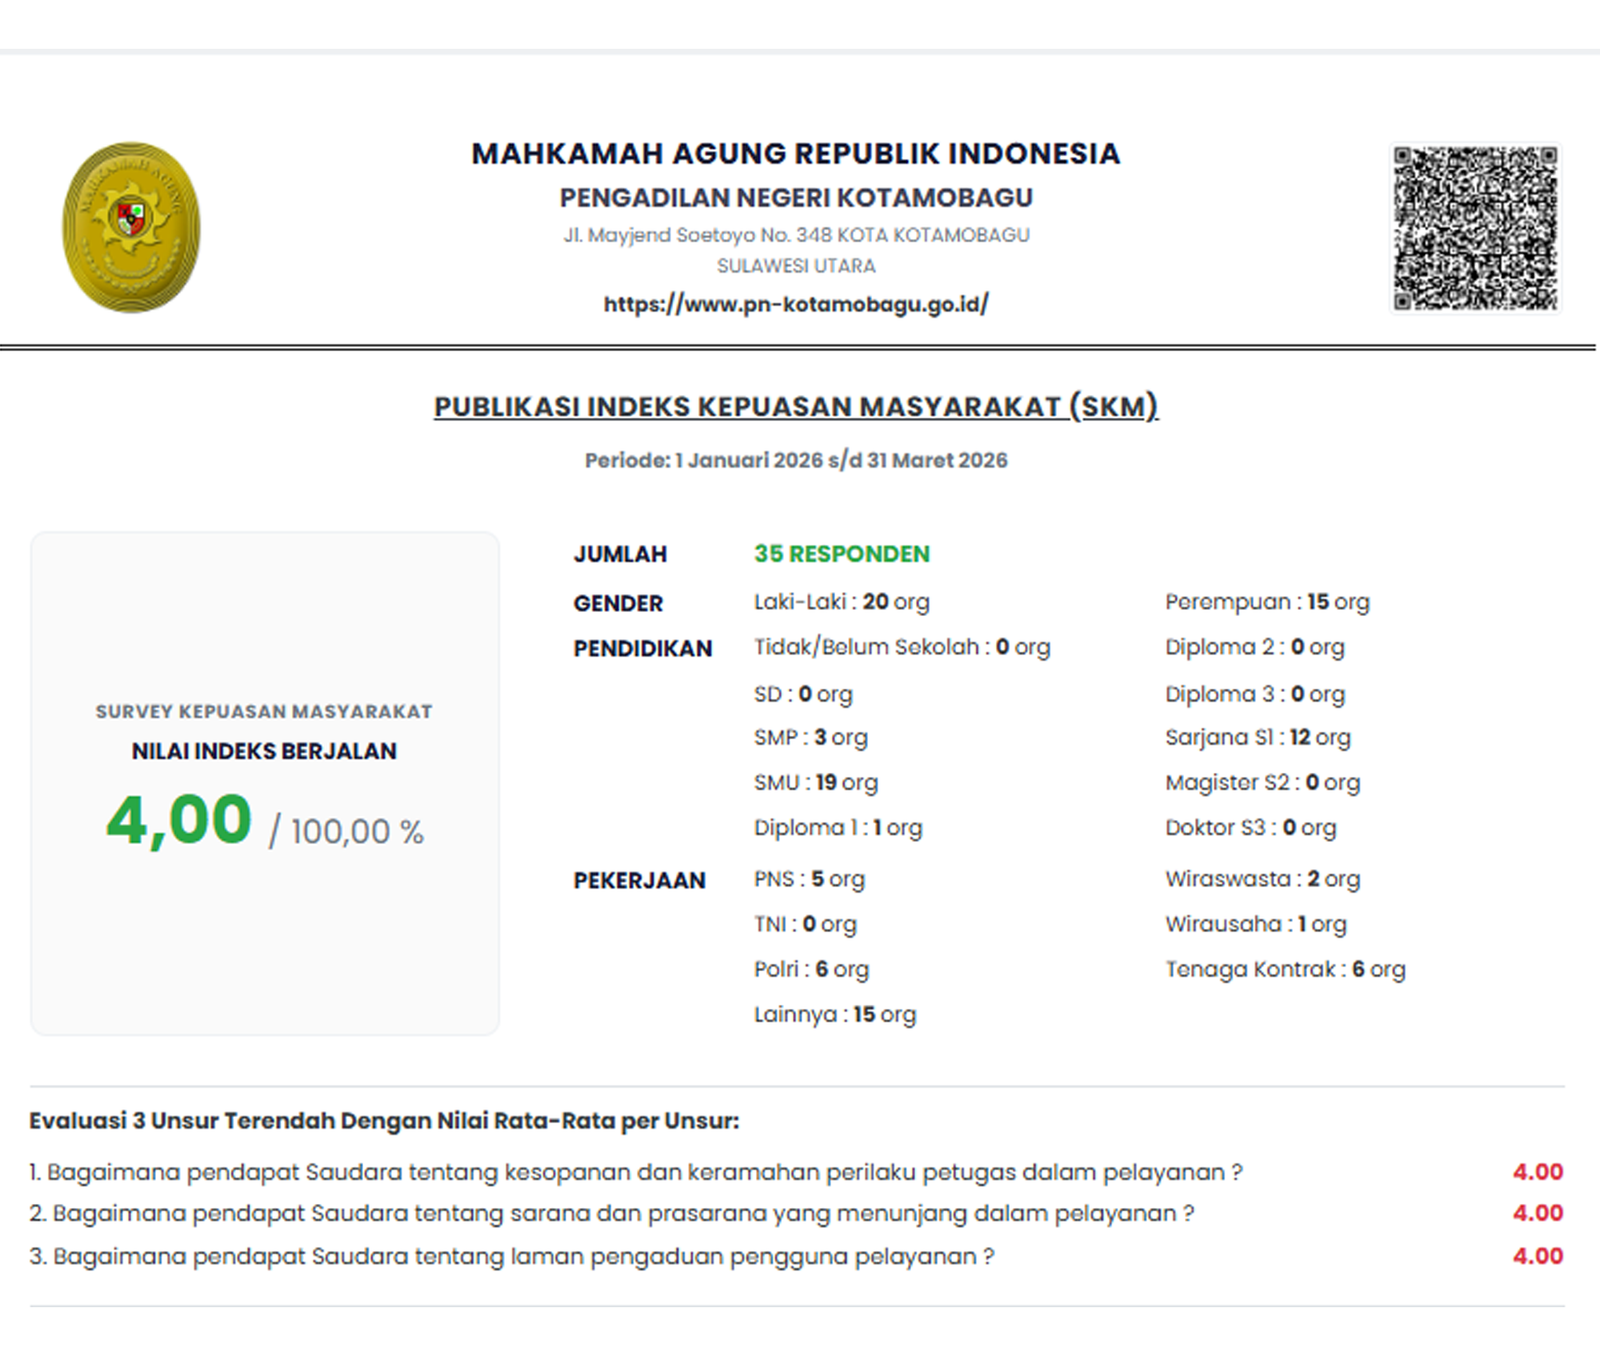Select the Sarjana S1 12 org entry
The width and height of the screenshot is (1600, 1360).
click(x=1258, y=738)
